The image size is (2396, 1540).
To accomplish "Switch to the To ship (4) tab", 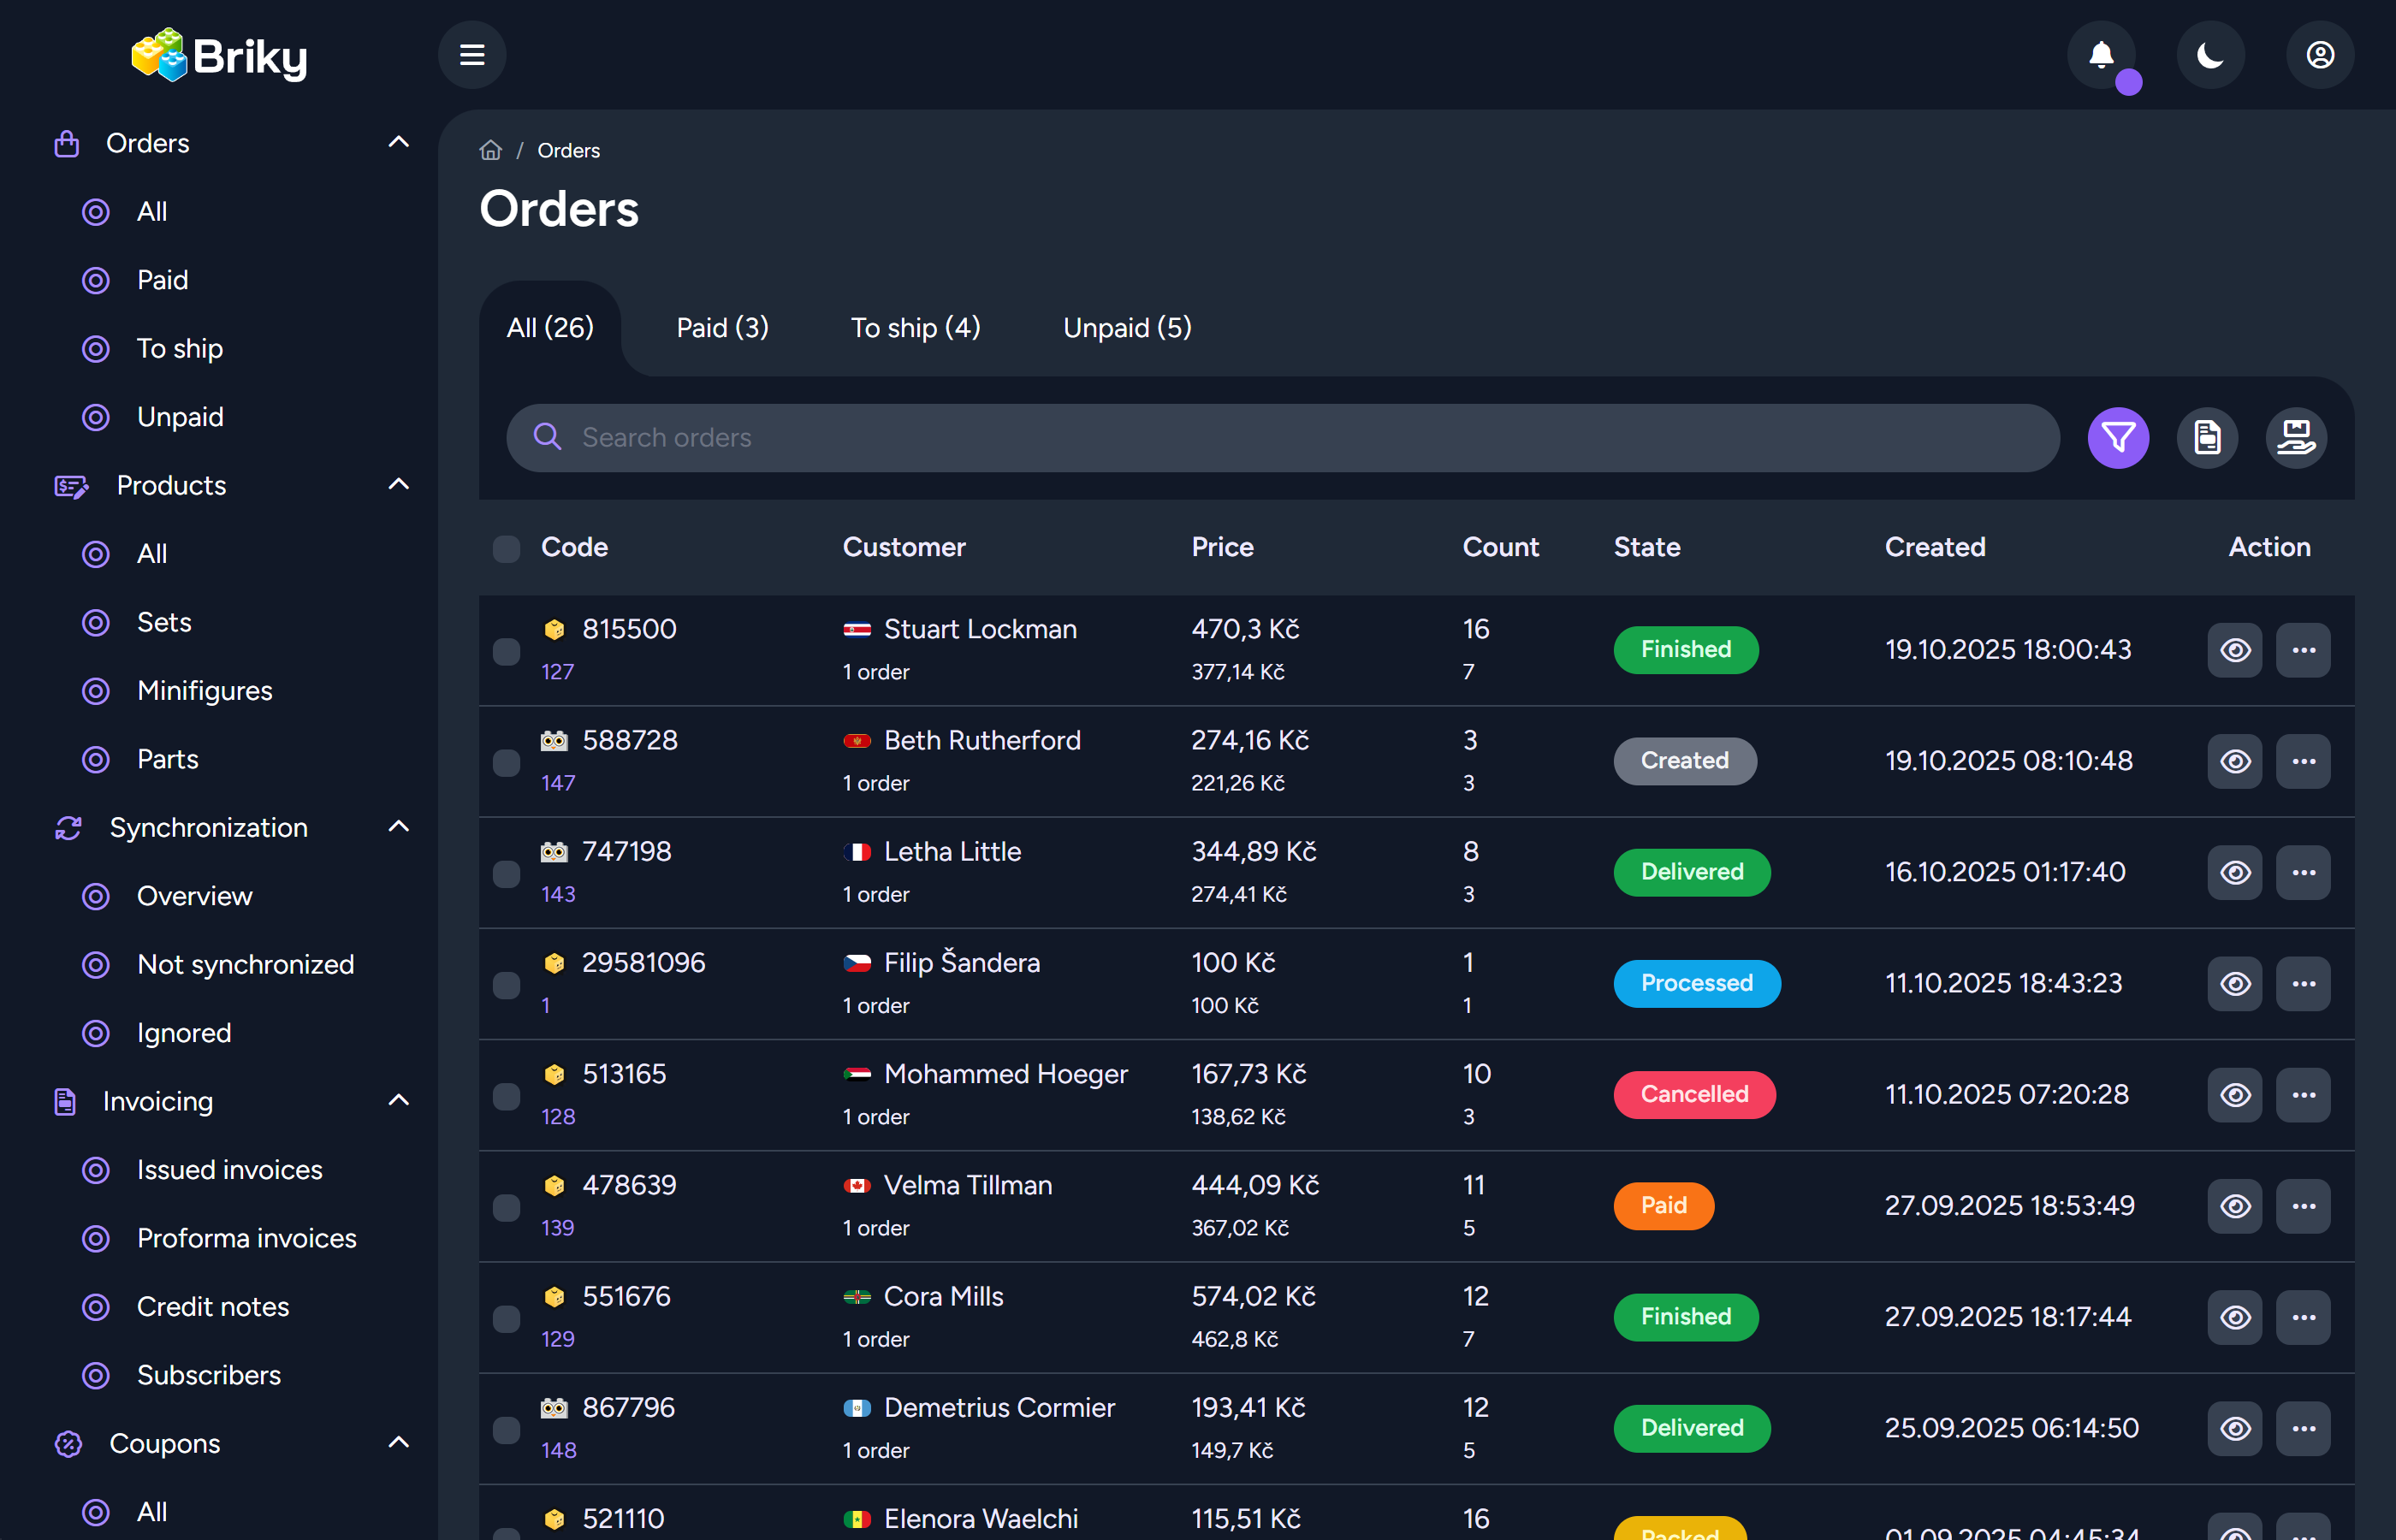I will (x=915, y=328).
